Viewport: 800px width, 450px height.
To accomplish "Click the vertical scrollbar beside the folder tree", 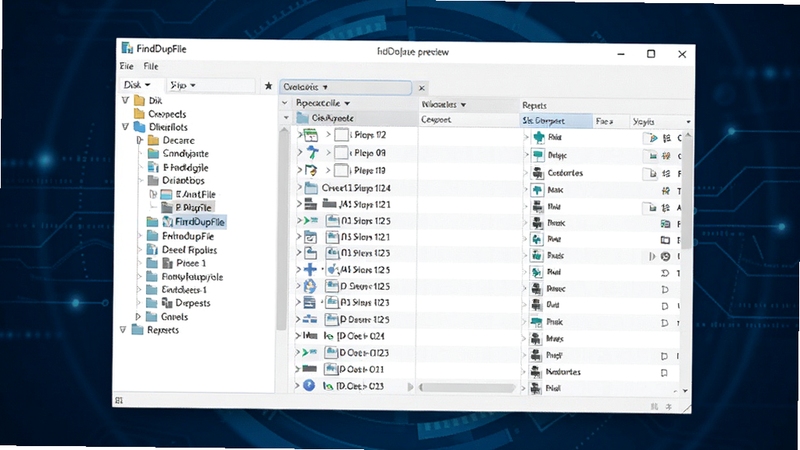I will [284, 230].
